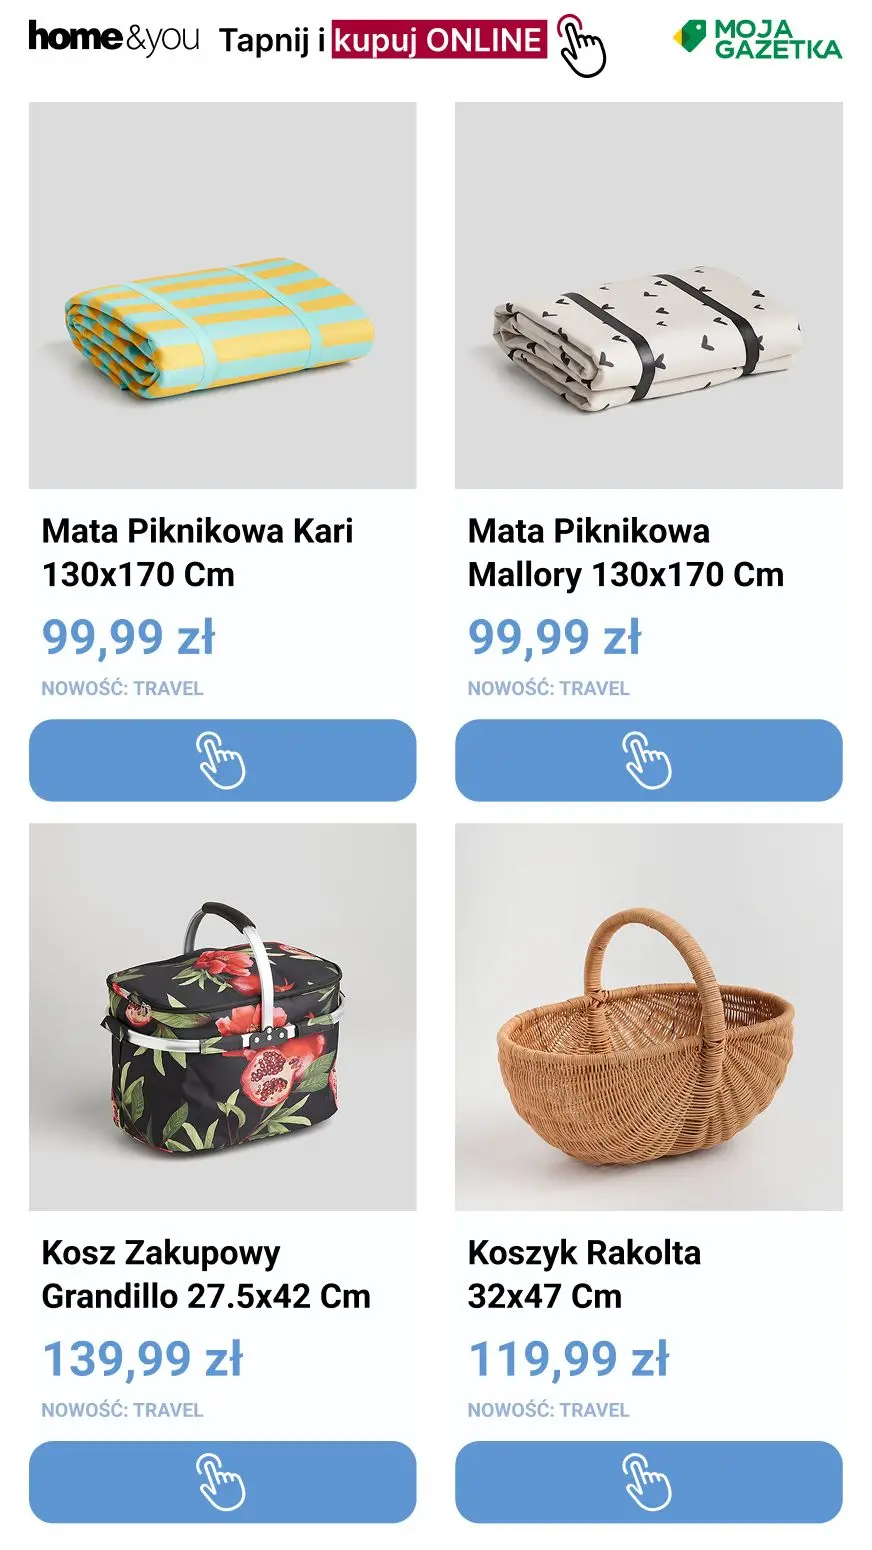Click the 139,99 zł price

pos(142,1359)
